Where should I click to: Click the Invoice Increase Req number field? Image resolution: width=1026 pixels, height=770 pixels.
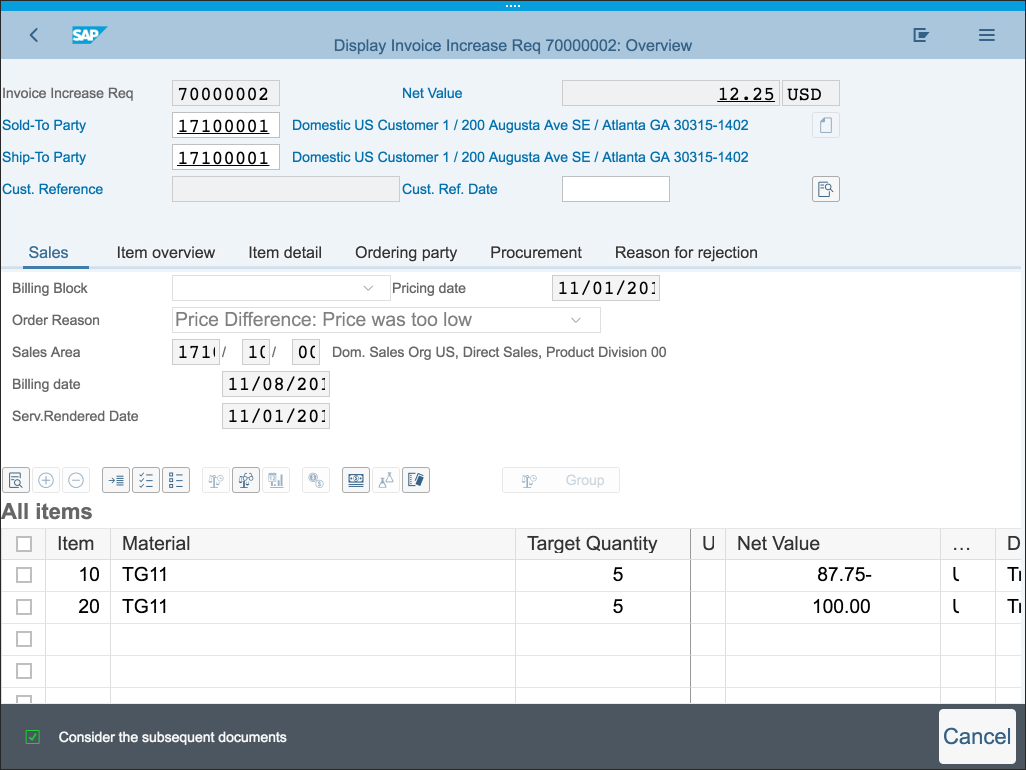[x=226, y=93]
